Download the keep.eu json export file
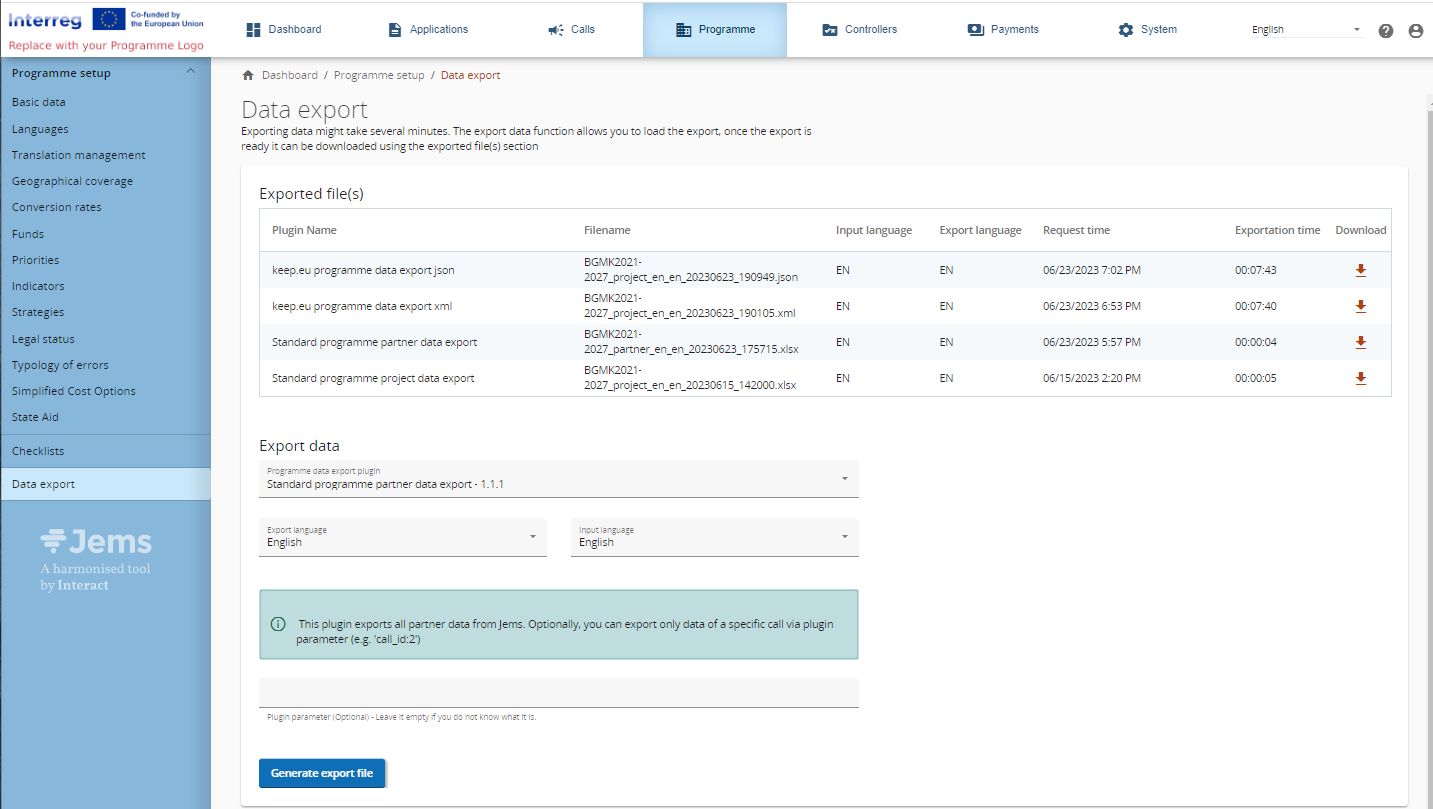Screen dimensions: 1433x809 coord(1360,270)
